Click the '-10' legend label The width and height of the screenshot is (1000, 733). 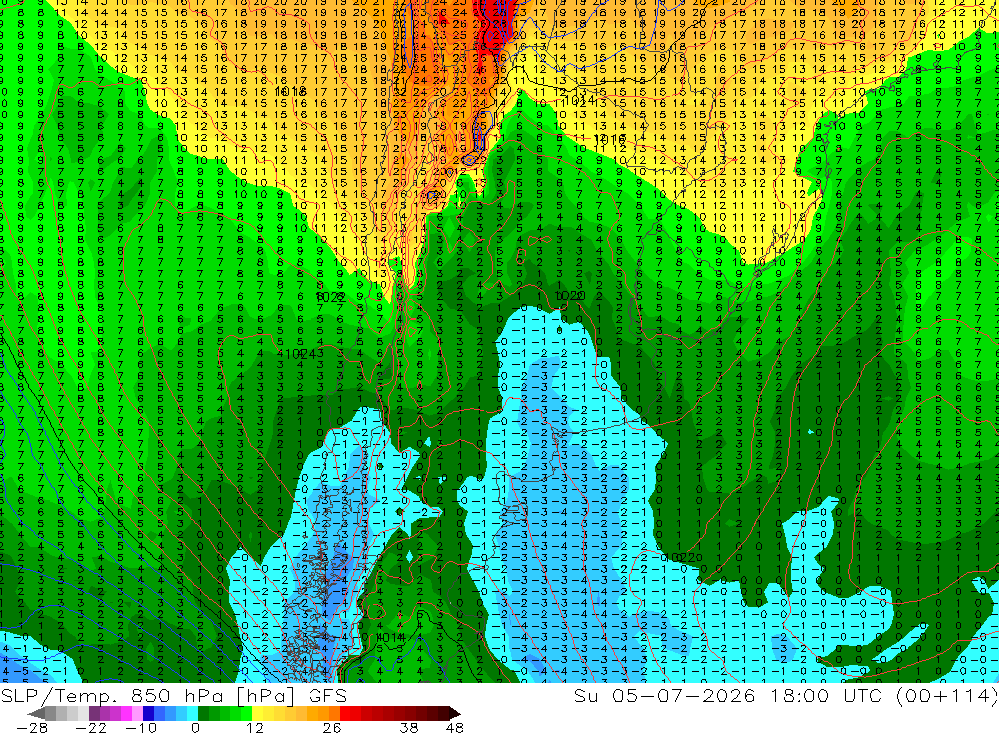pos(140,727)
